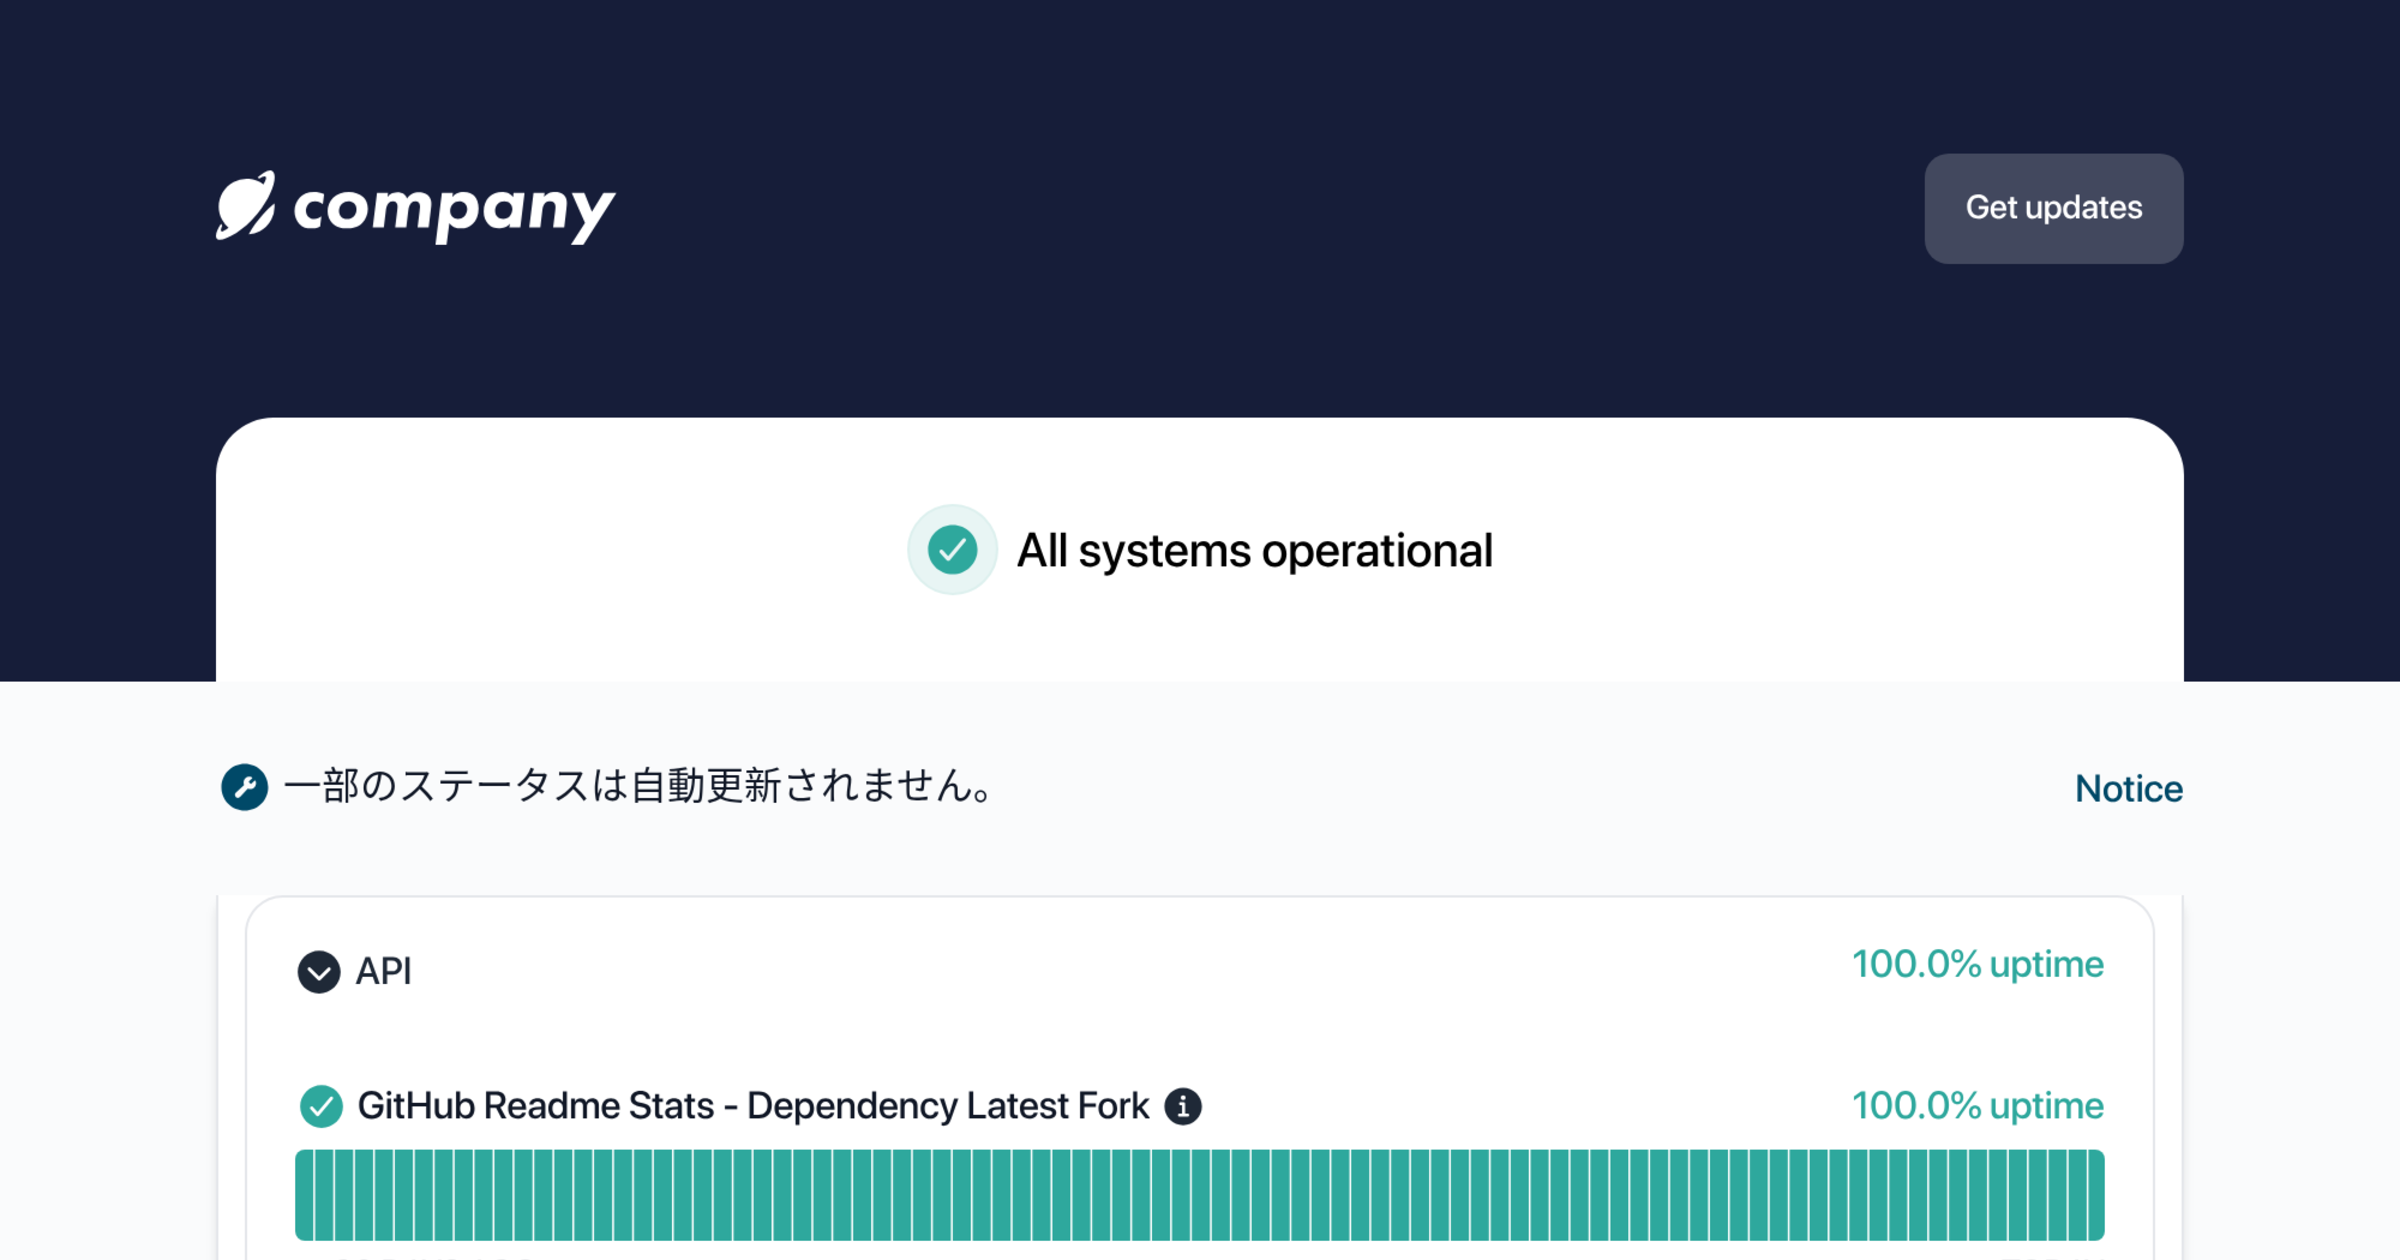Collapse the API group chevron

[319, 972]
